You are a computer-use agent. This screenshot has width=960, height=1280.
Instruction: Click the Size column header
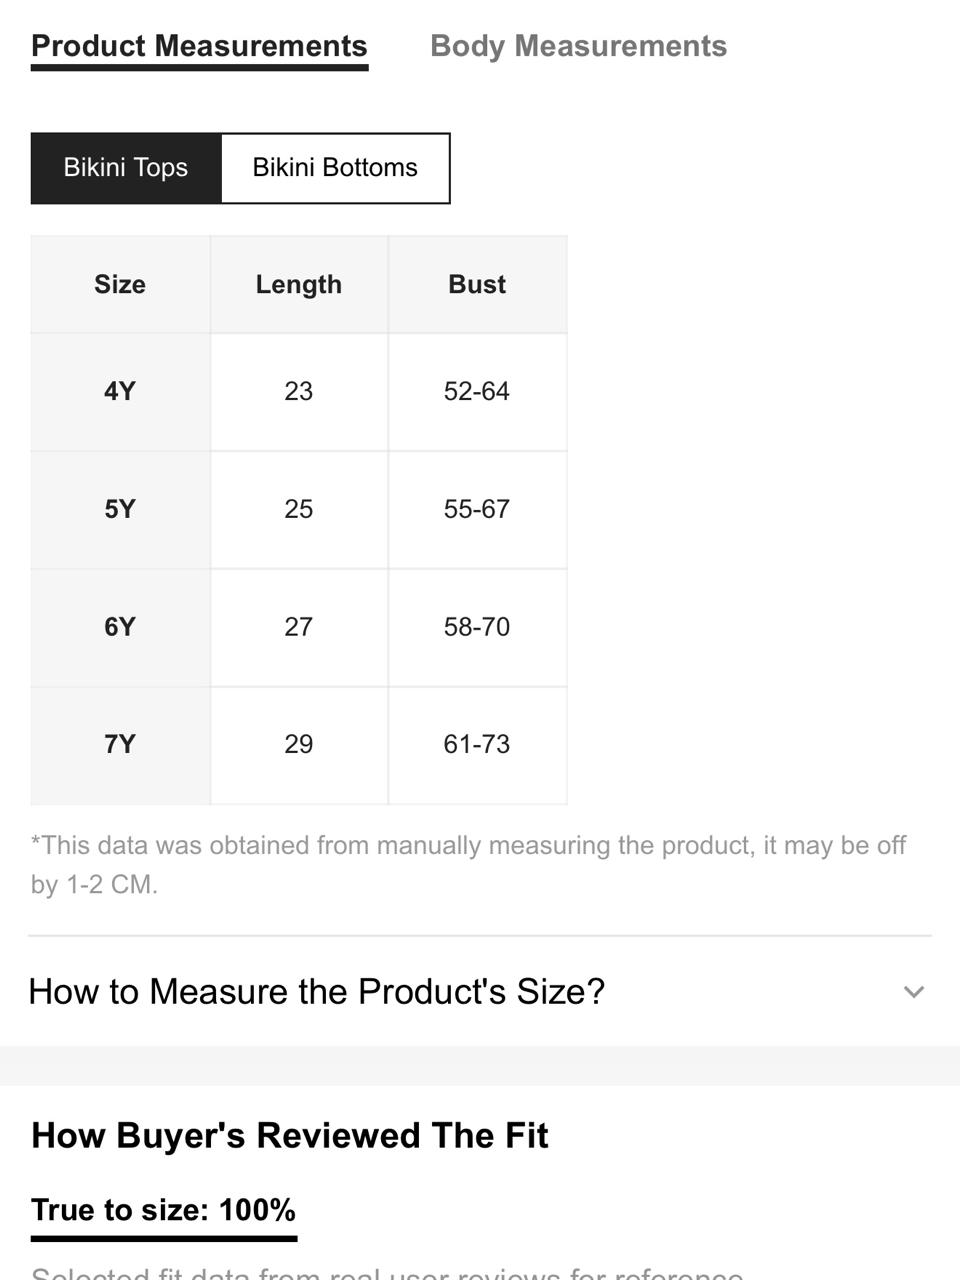[120, 285]
